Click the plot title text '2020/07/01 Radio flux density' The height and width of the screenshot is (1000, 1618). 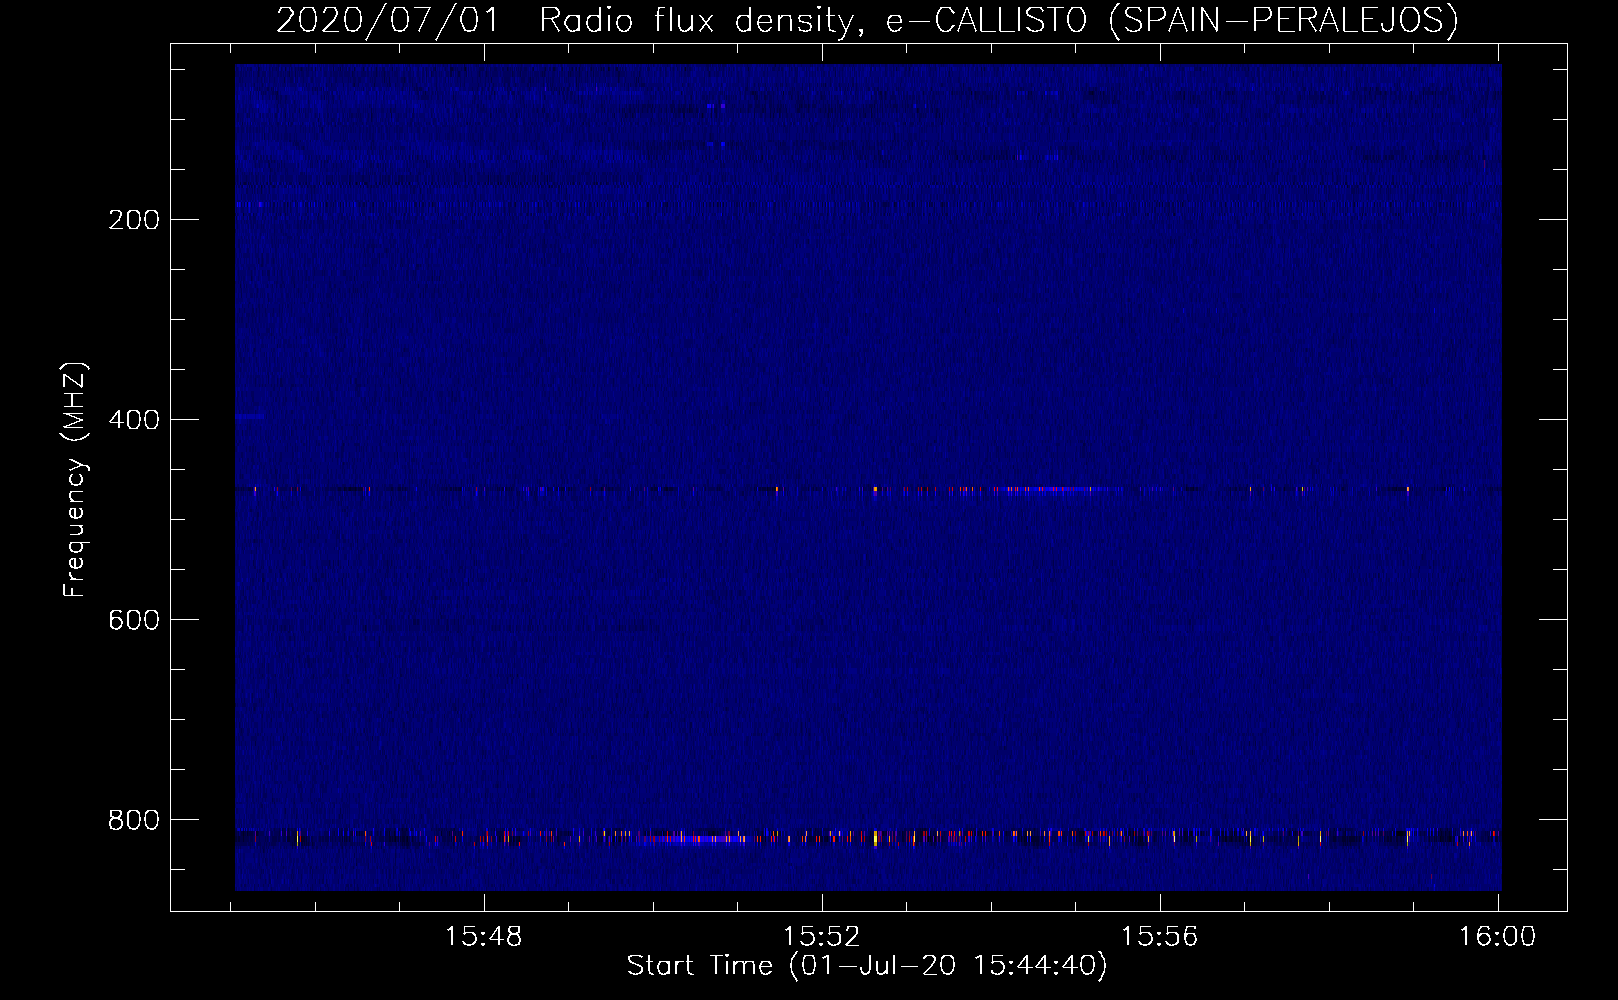pos(569,21)
